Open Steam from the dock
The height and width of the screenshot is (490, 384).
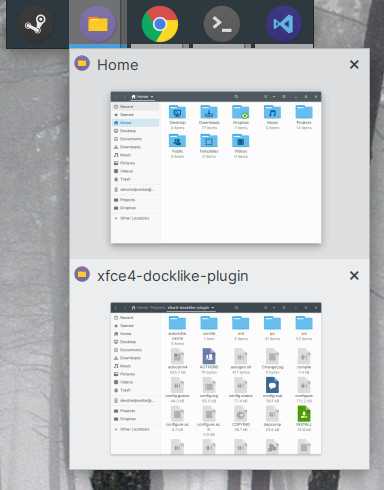coord(36,24)
